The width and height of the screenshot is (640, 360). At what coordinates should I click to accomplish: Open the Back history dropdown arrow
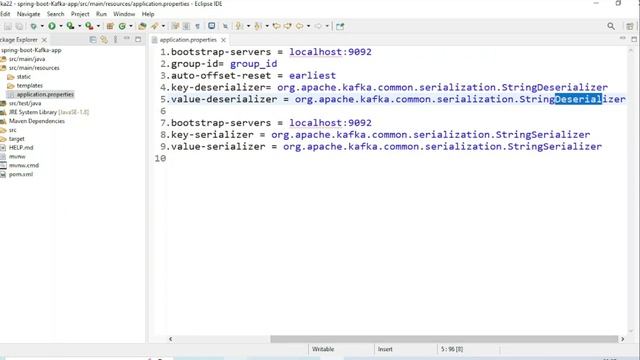pos(308,26)
